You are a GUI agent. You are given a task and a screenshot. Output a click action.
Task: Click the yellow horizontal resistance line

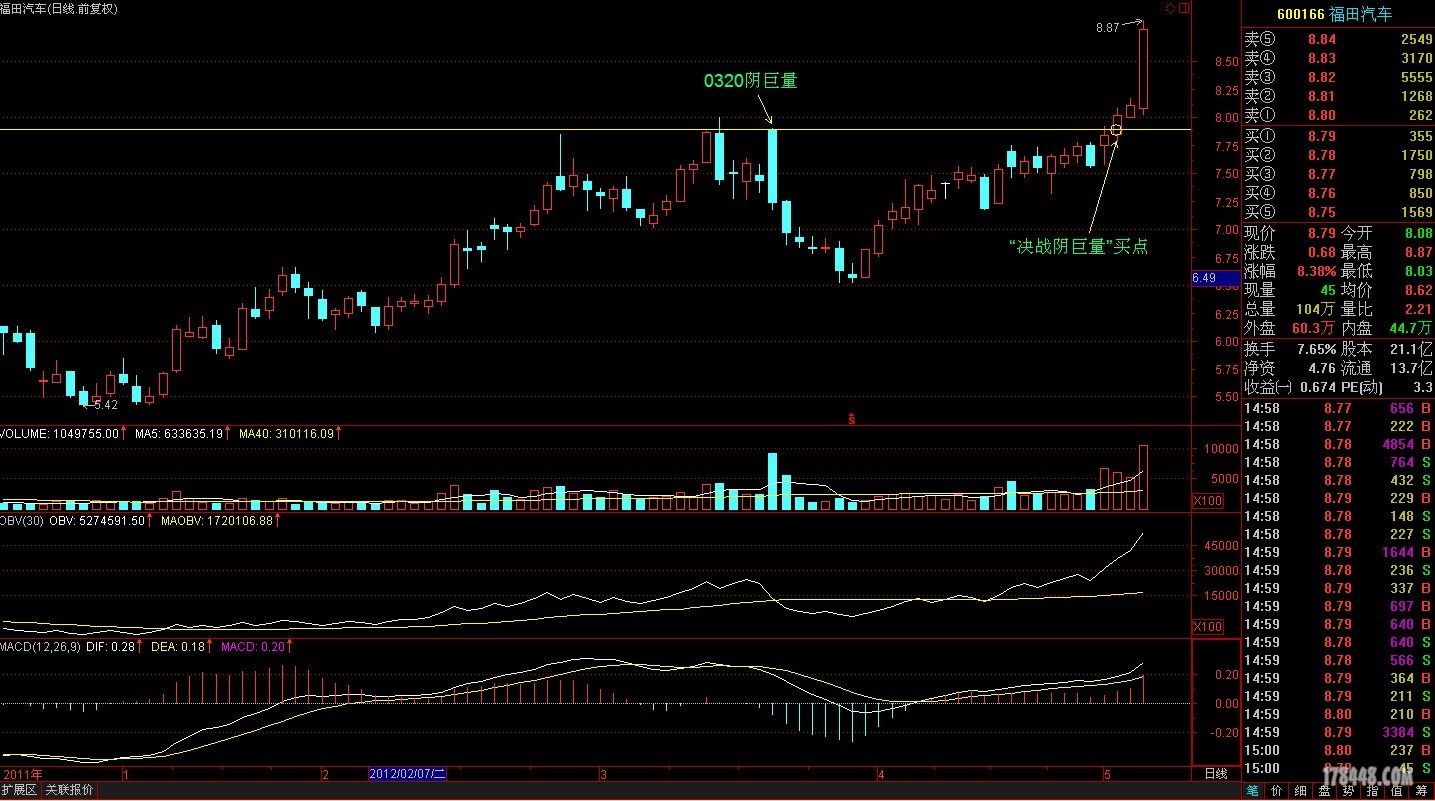[x=400, y=130]
